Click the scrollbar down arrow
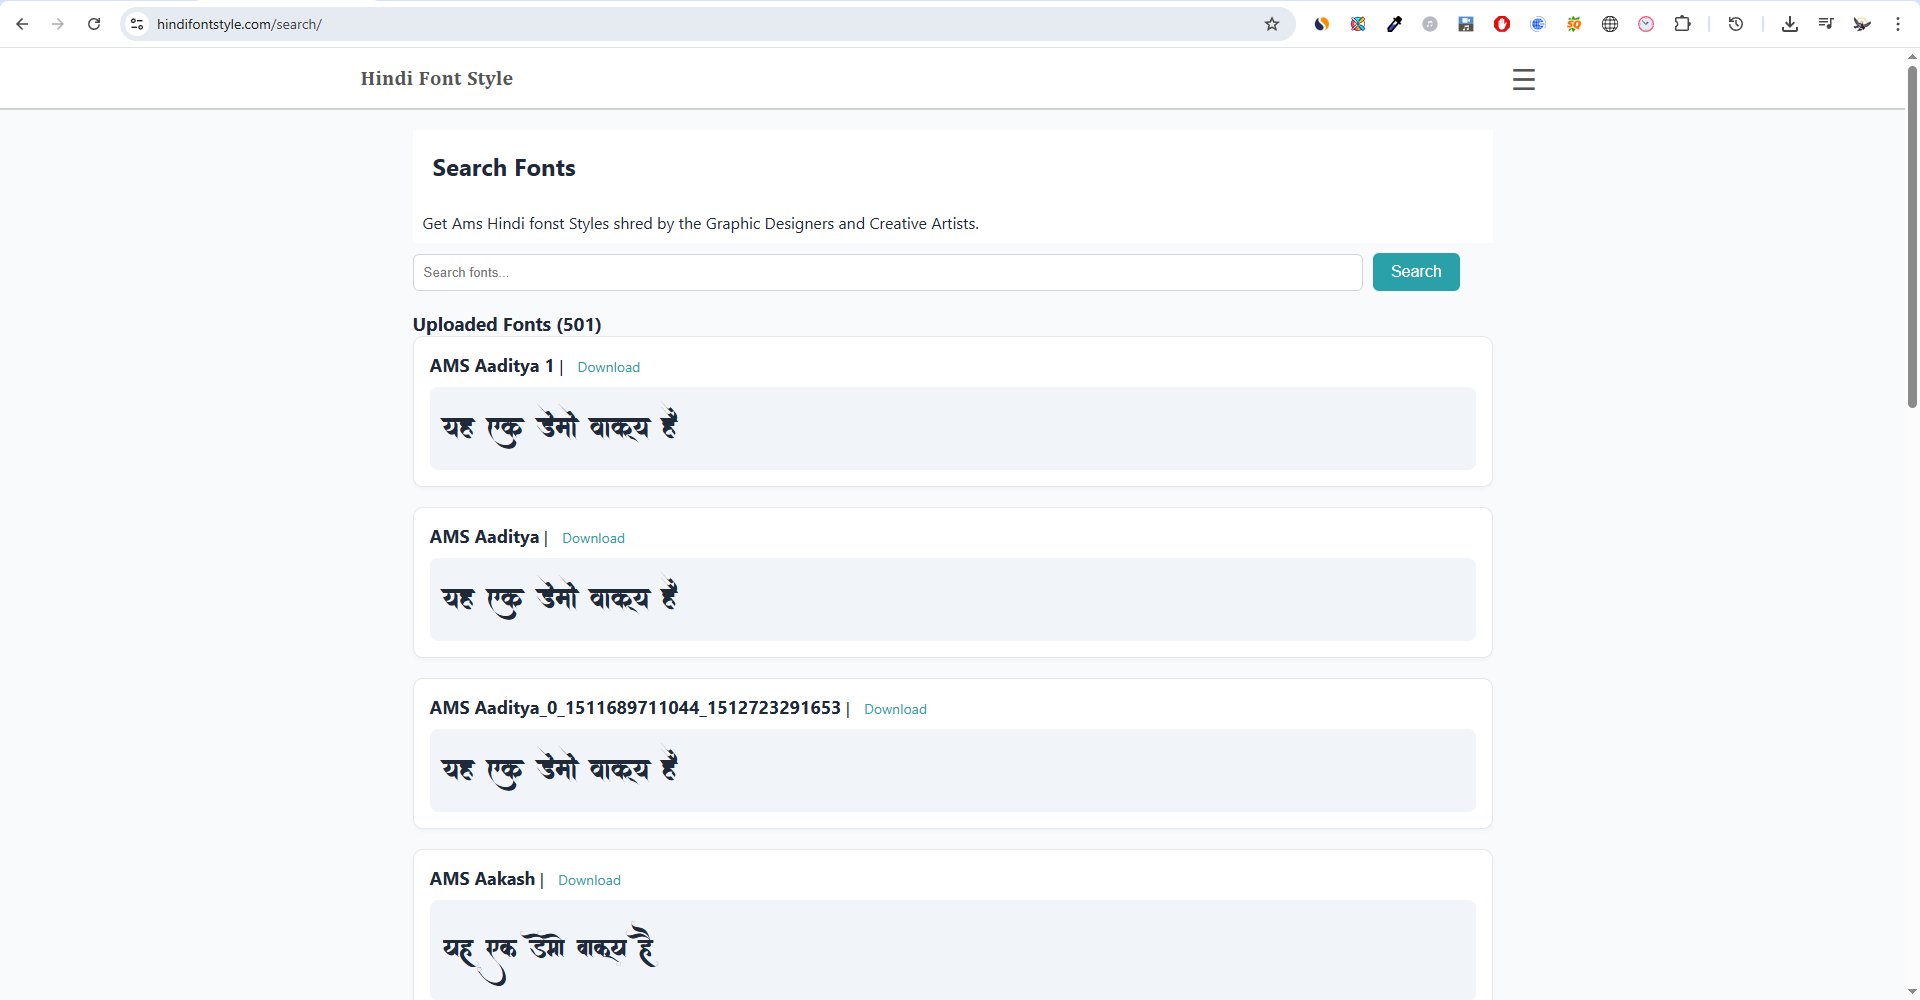This screenshot has width=1920, height=1000. pyautogui.click(x=1912, y=992)
